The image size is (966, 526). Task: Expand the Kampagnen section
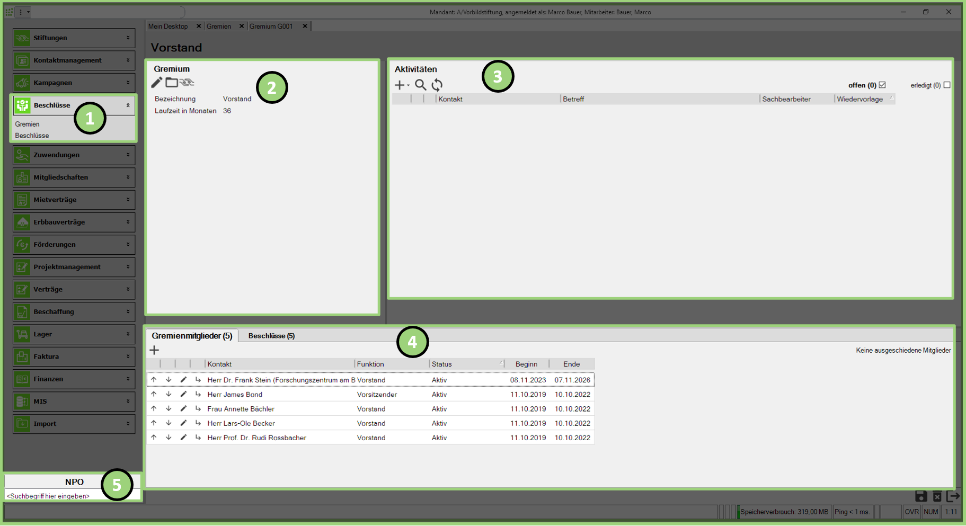tap(128, 83)
